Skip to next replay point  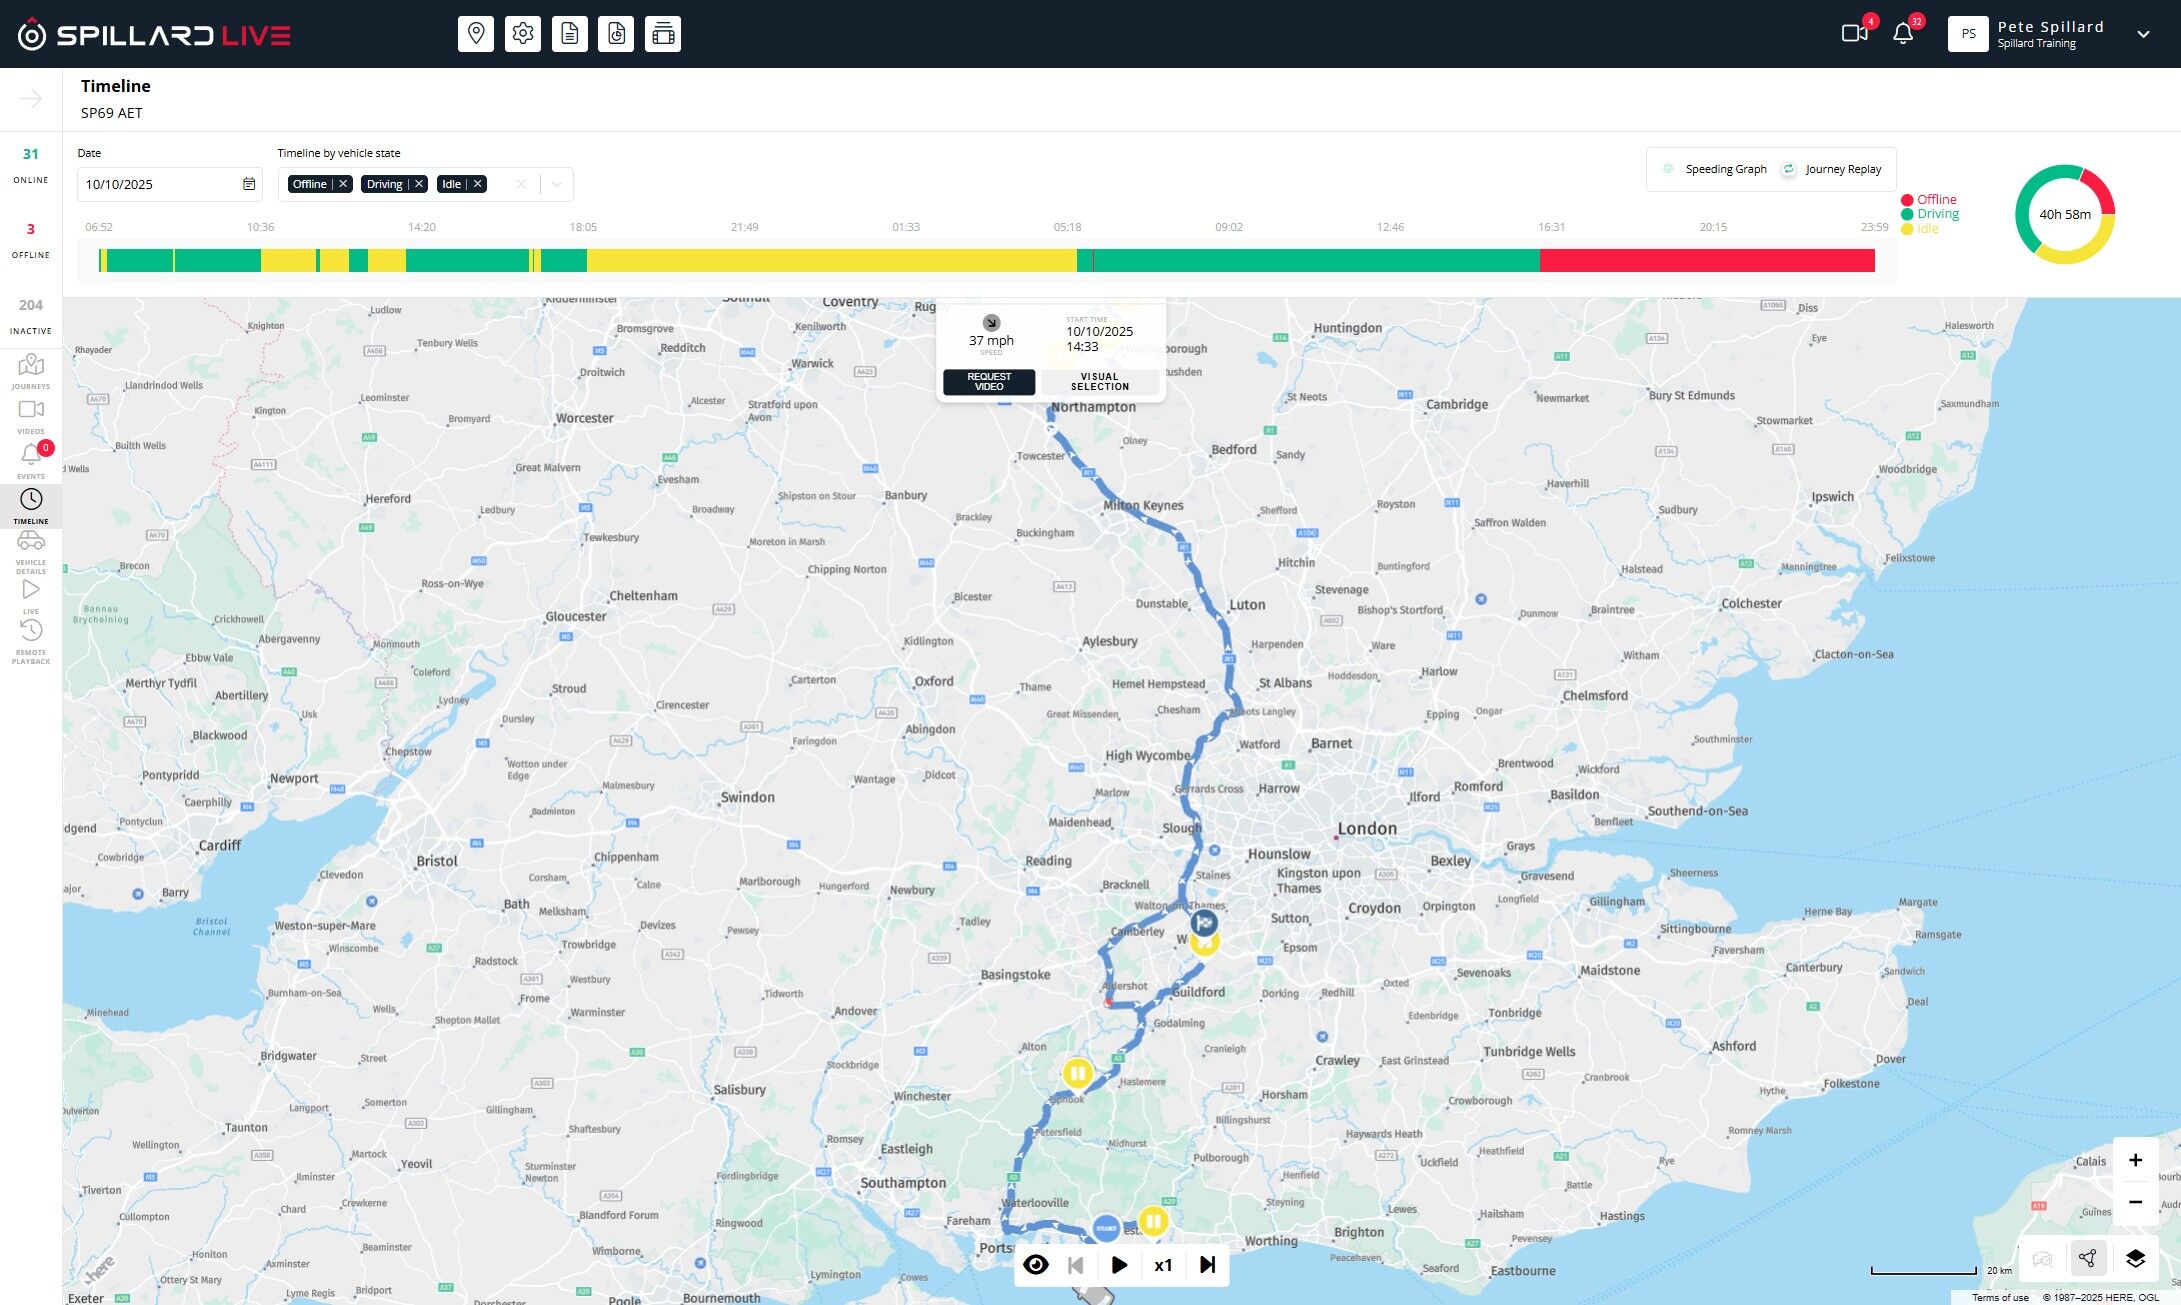click(x=1207, y=1265)
